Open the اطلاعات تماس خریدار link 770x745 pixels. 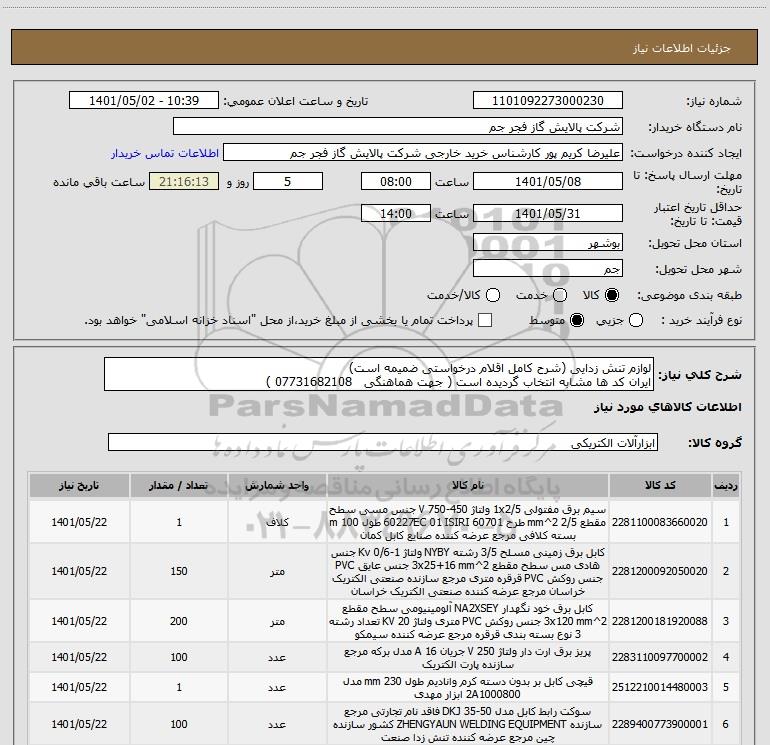[x=165, y=153]
